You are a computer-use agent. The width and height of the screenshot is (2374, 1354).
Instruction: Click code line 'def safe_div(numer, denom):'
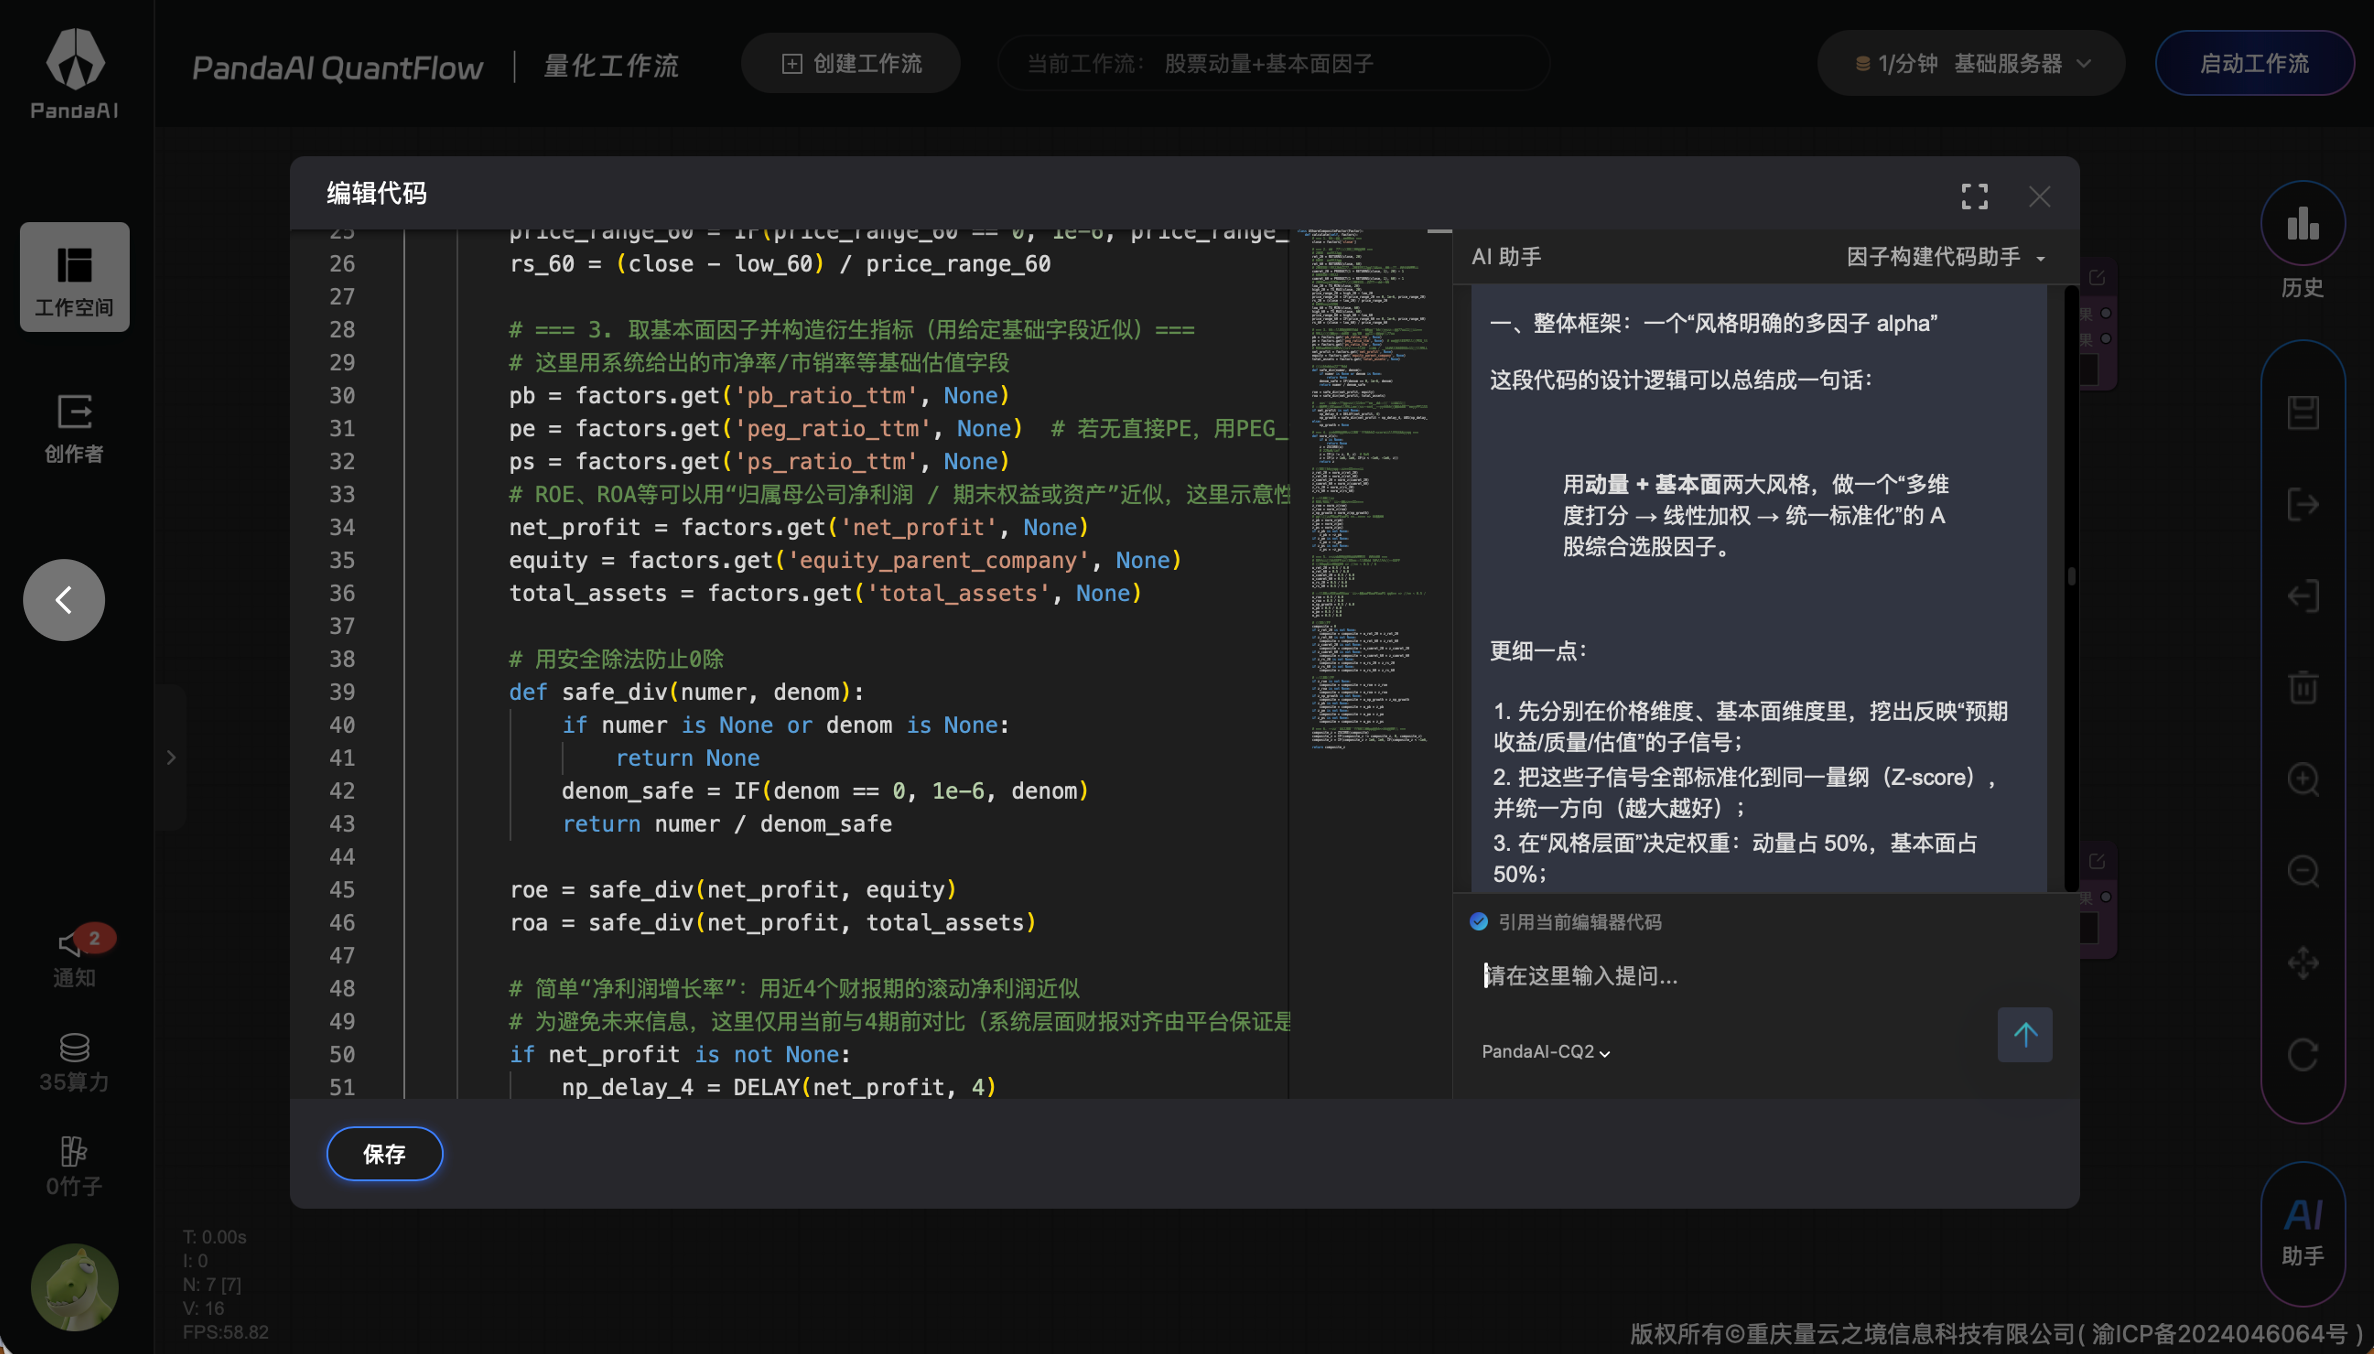(x=686, y=692)
